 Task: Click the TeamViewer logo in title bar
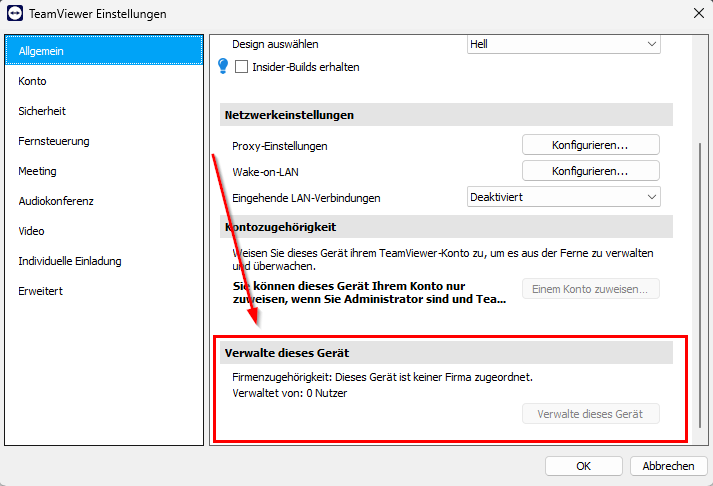pyautogui.click(x=15, y=14)
